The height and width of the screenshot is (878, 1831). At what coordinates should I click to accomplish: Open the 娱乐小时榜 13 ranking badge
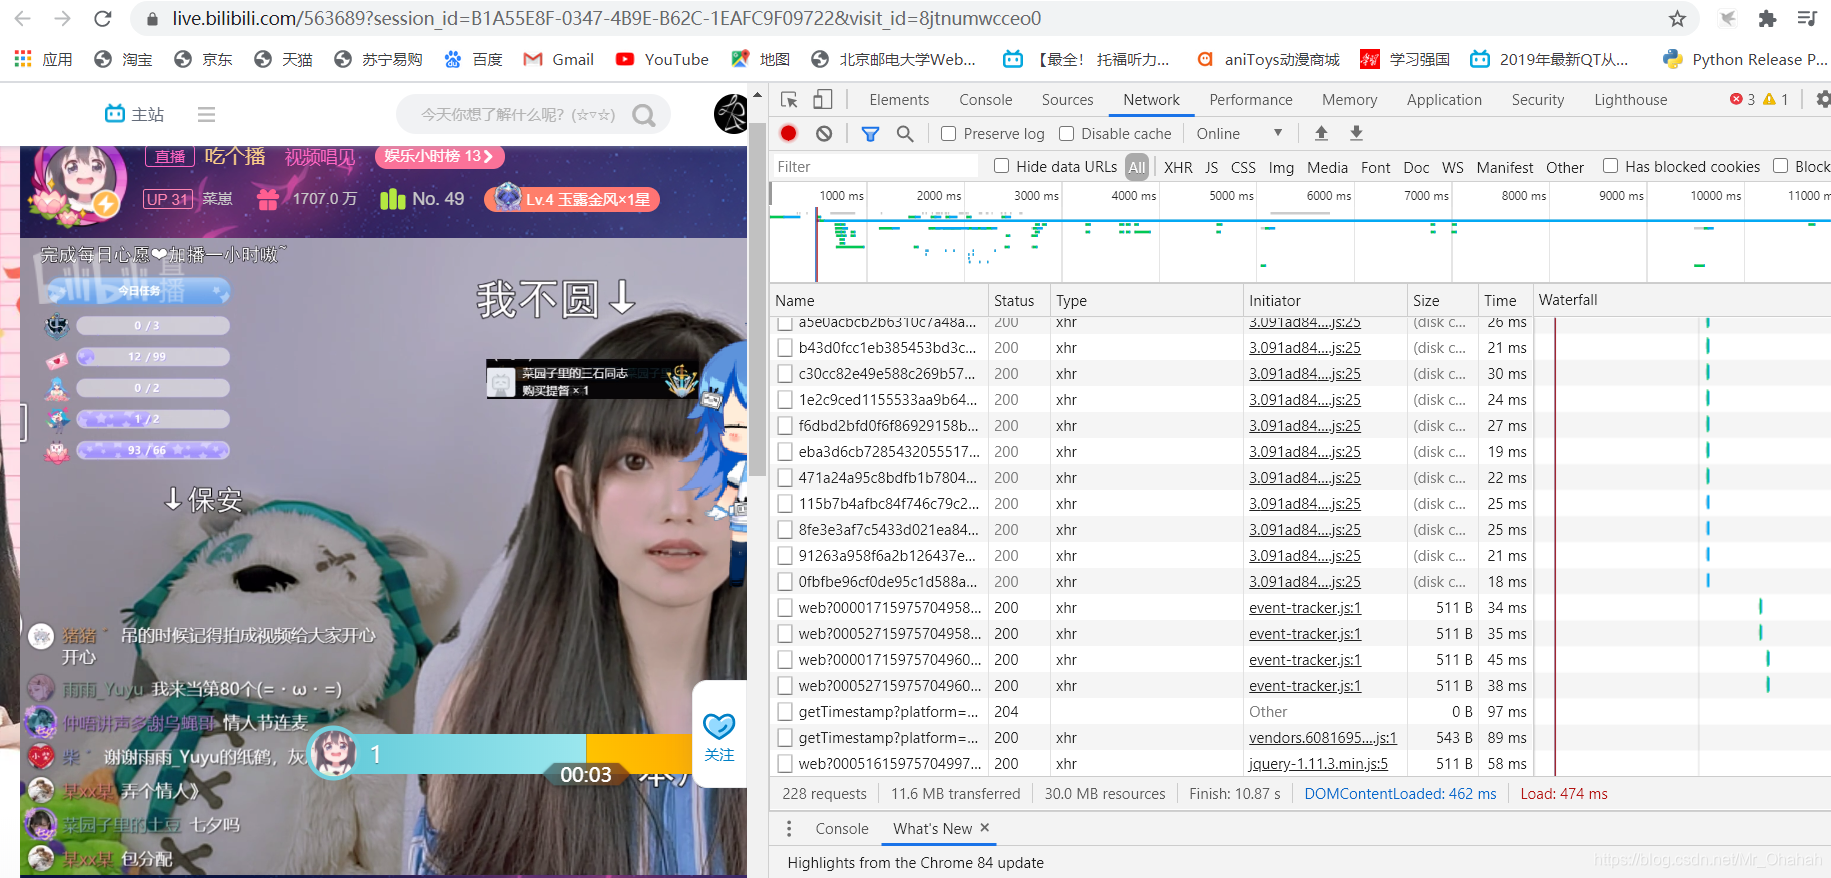tap(439, 156)
